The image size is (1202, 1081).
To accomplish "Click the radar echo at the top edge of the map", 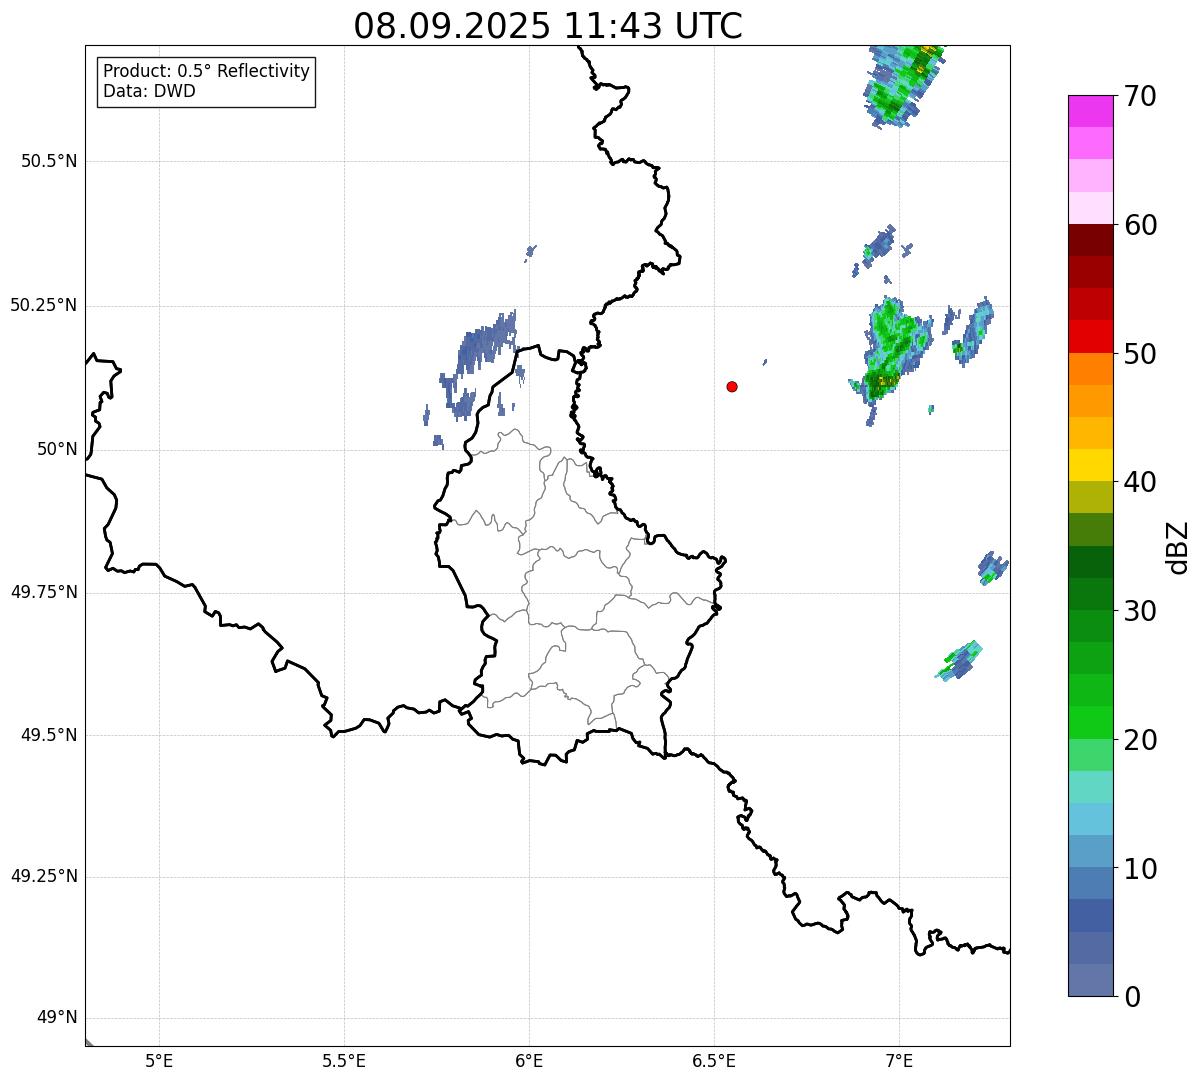I will click(x=903, y=84).
